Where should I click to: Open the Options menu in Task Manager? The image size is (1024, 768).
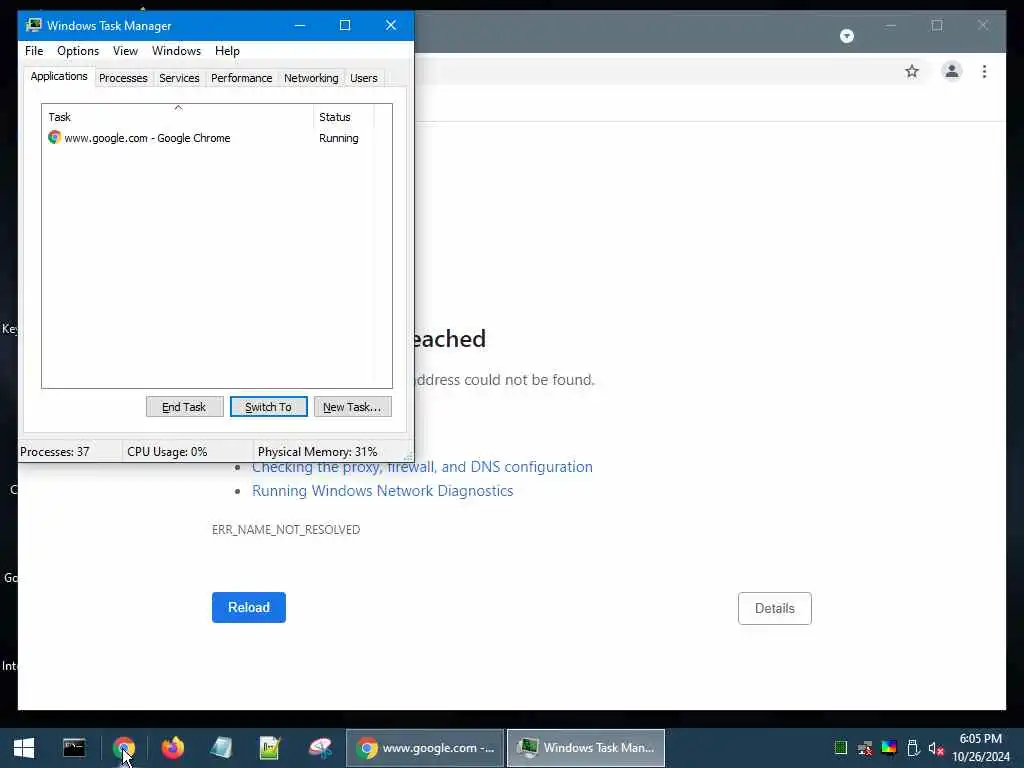pos(78,51)
